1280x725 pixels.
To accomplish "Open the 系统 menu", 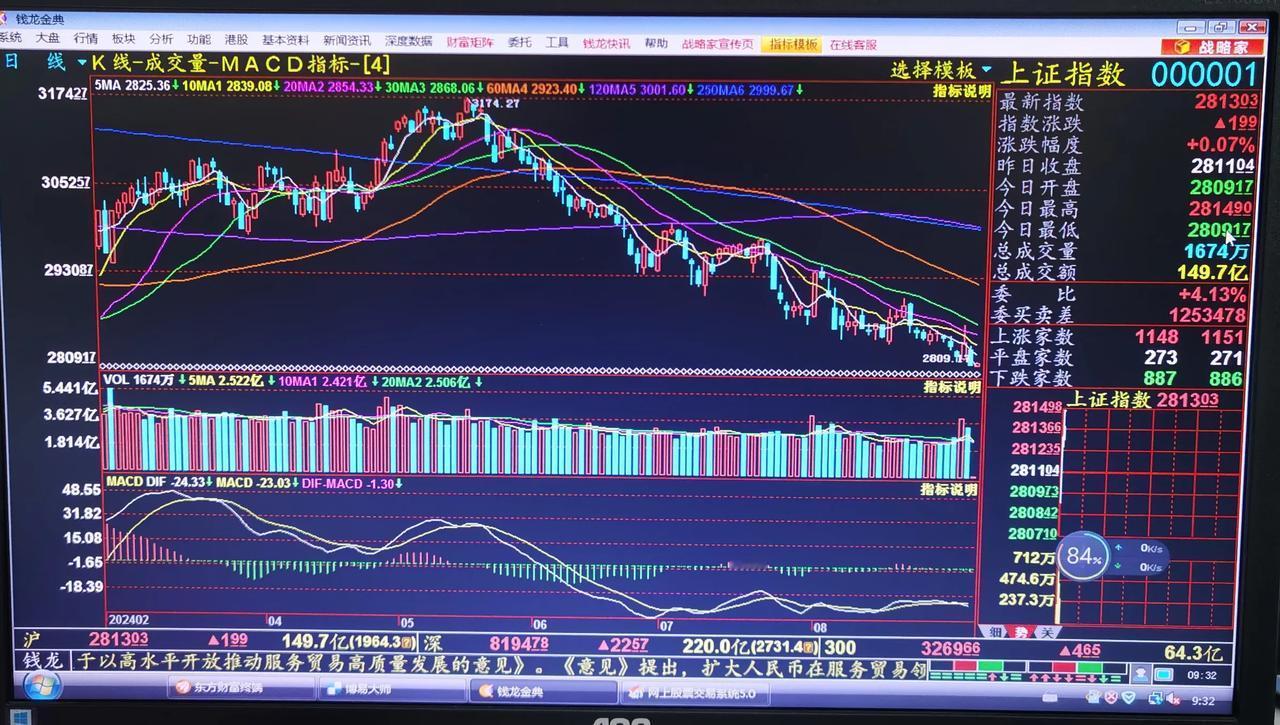I will pyautogui.click(x=10, y=39).
